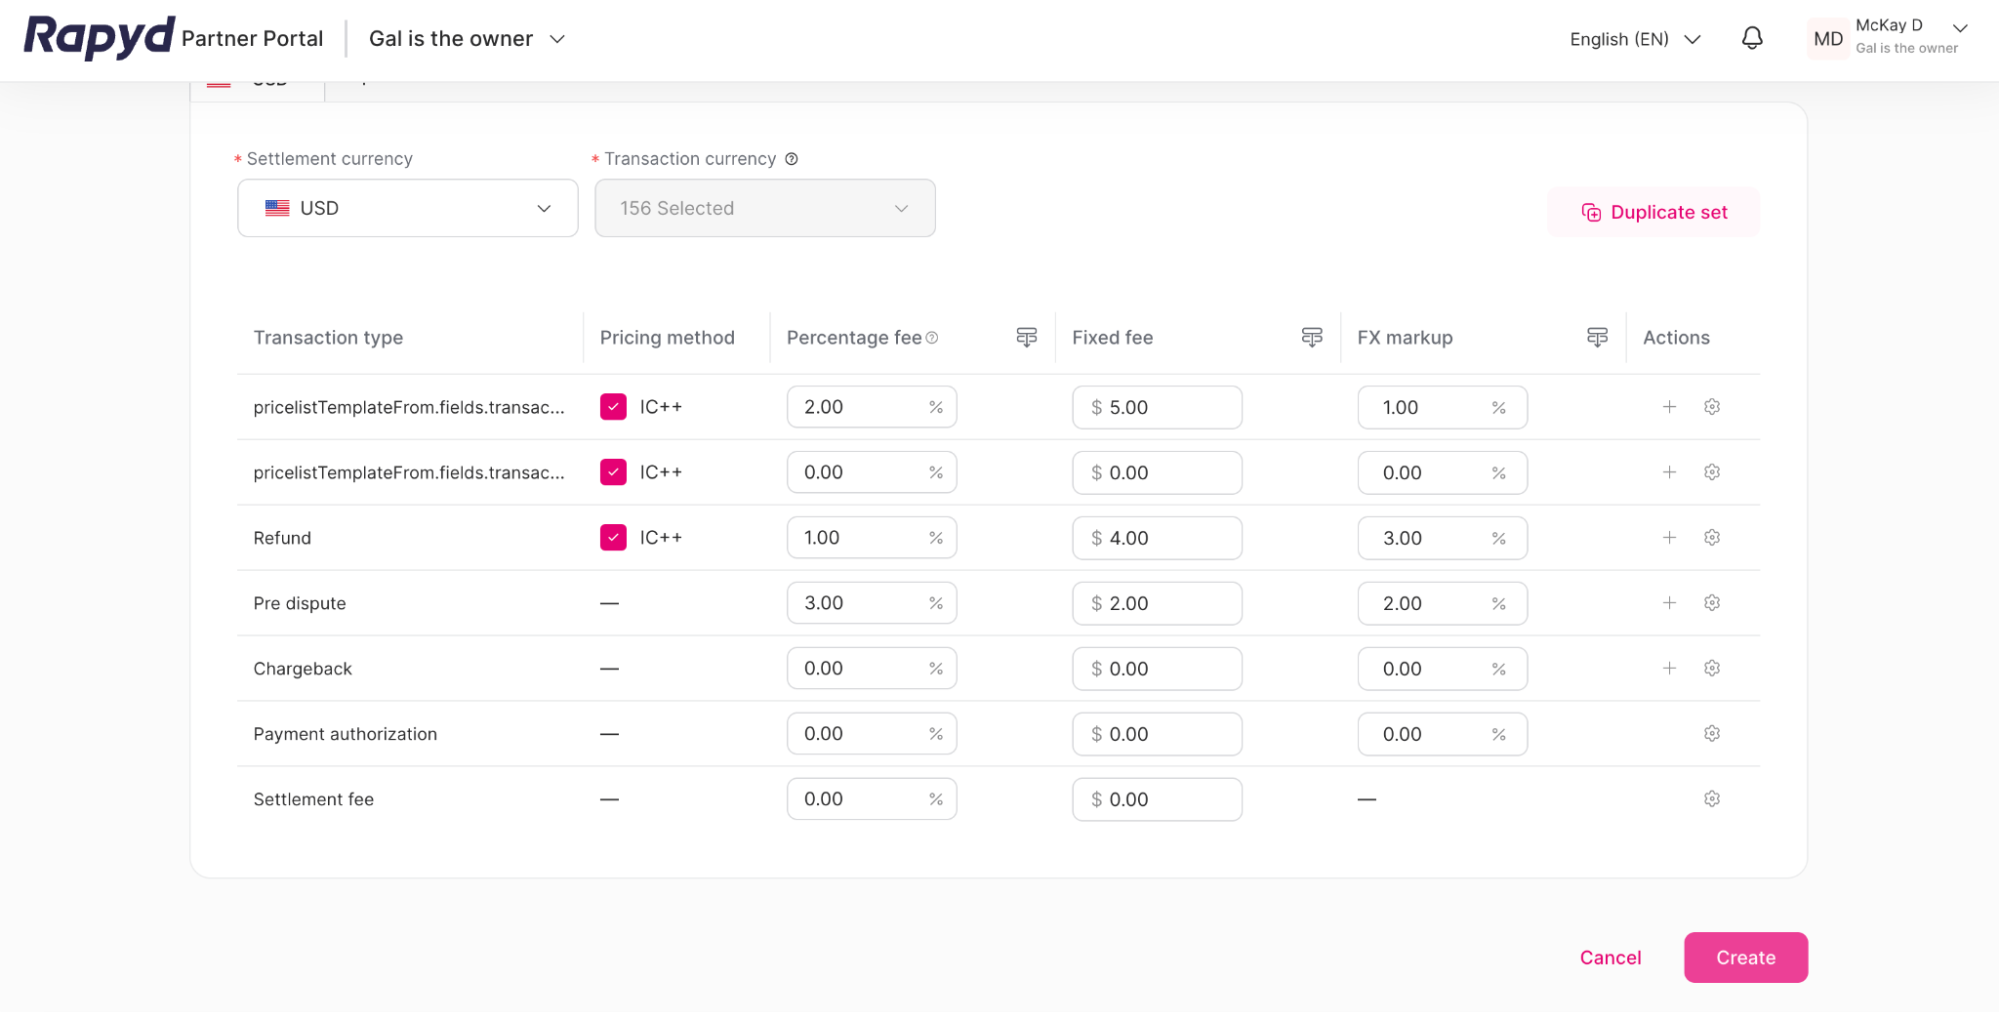Expand the Transaction currency selector showing 156 Selected
Viewport: 1999px width, 1013px height.
pos(764,208)
